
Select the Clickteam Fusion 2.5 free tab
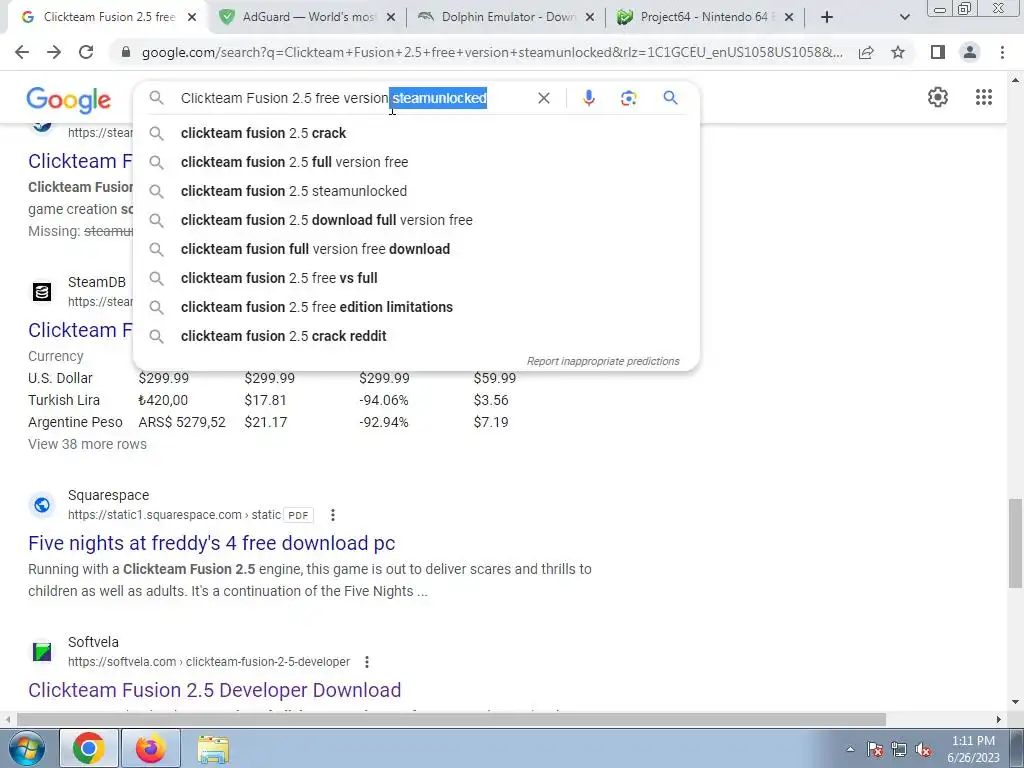(108, 18)
